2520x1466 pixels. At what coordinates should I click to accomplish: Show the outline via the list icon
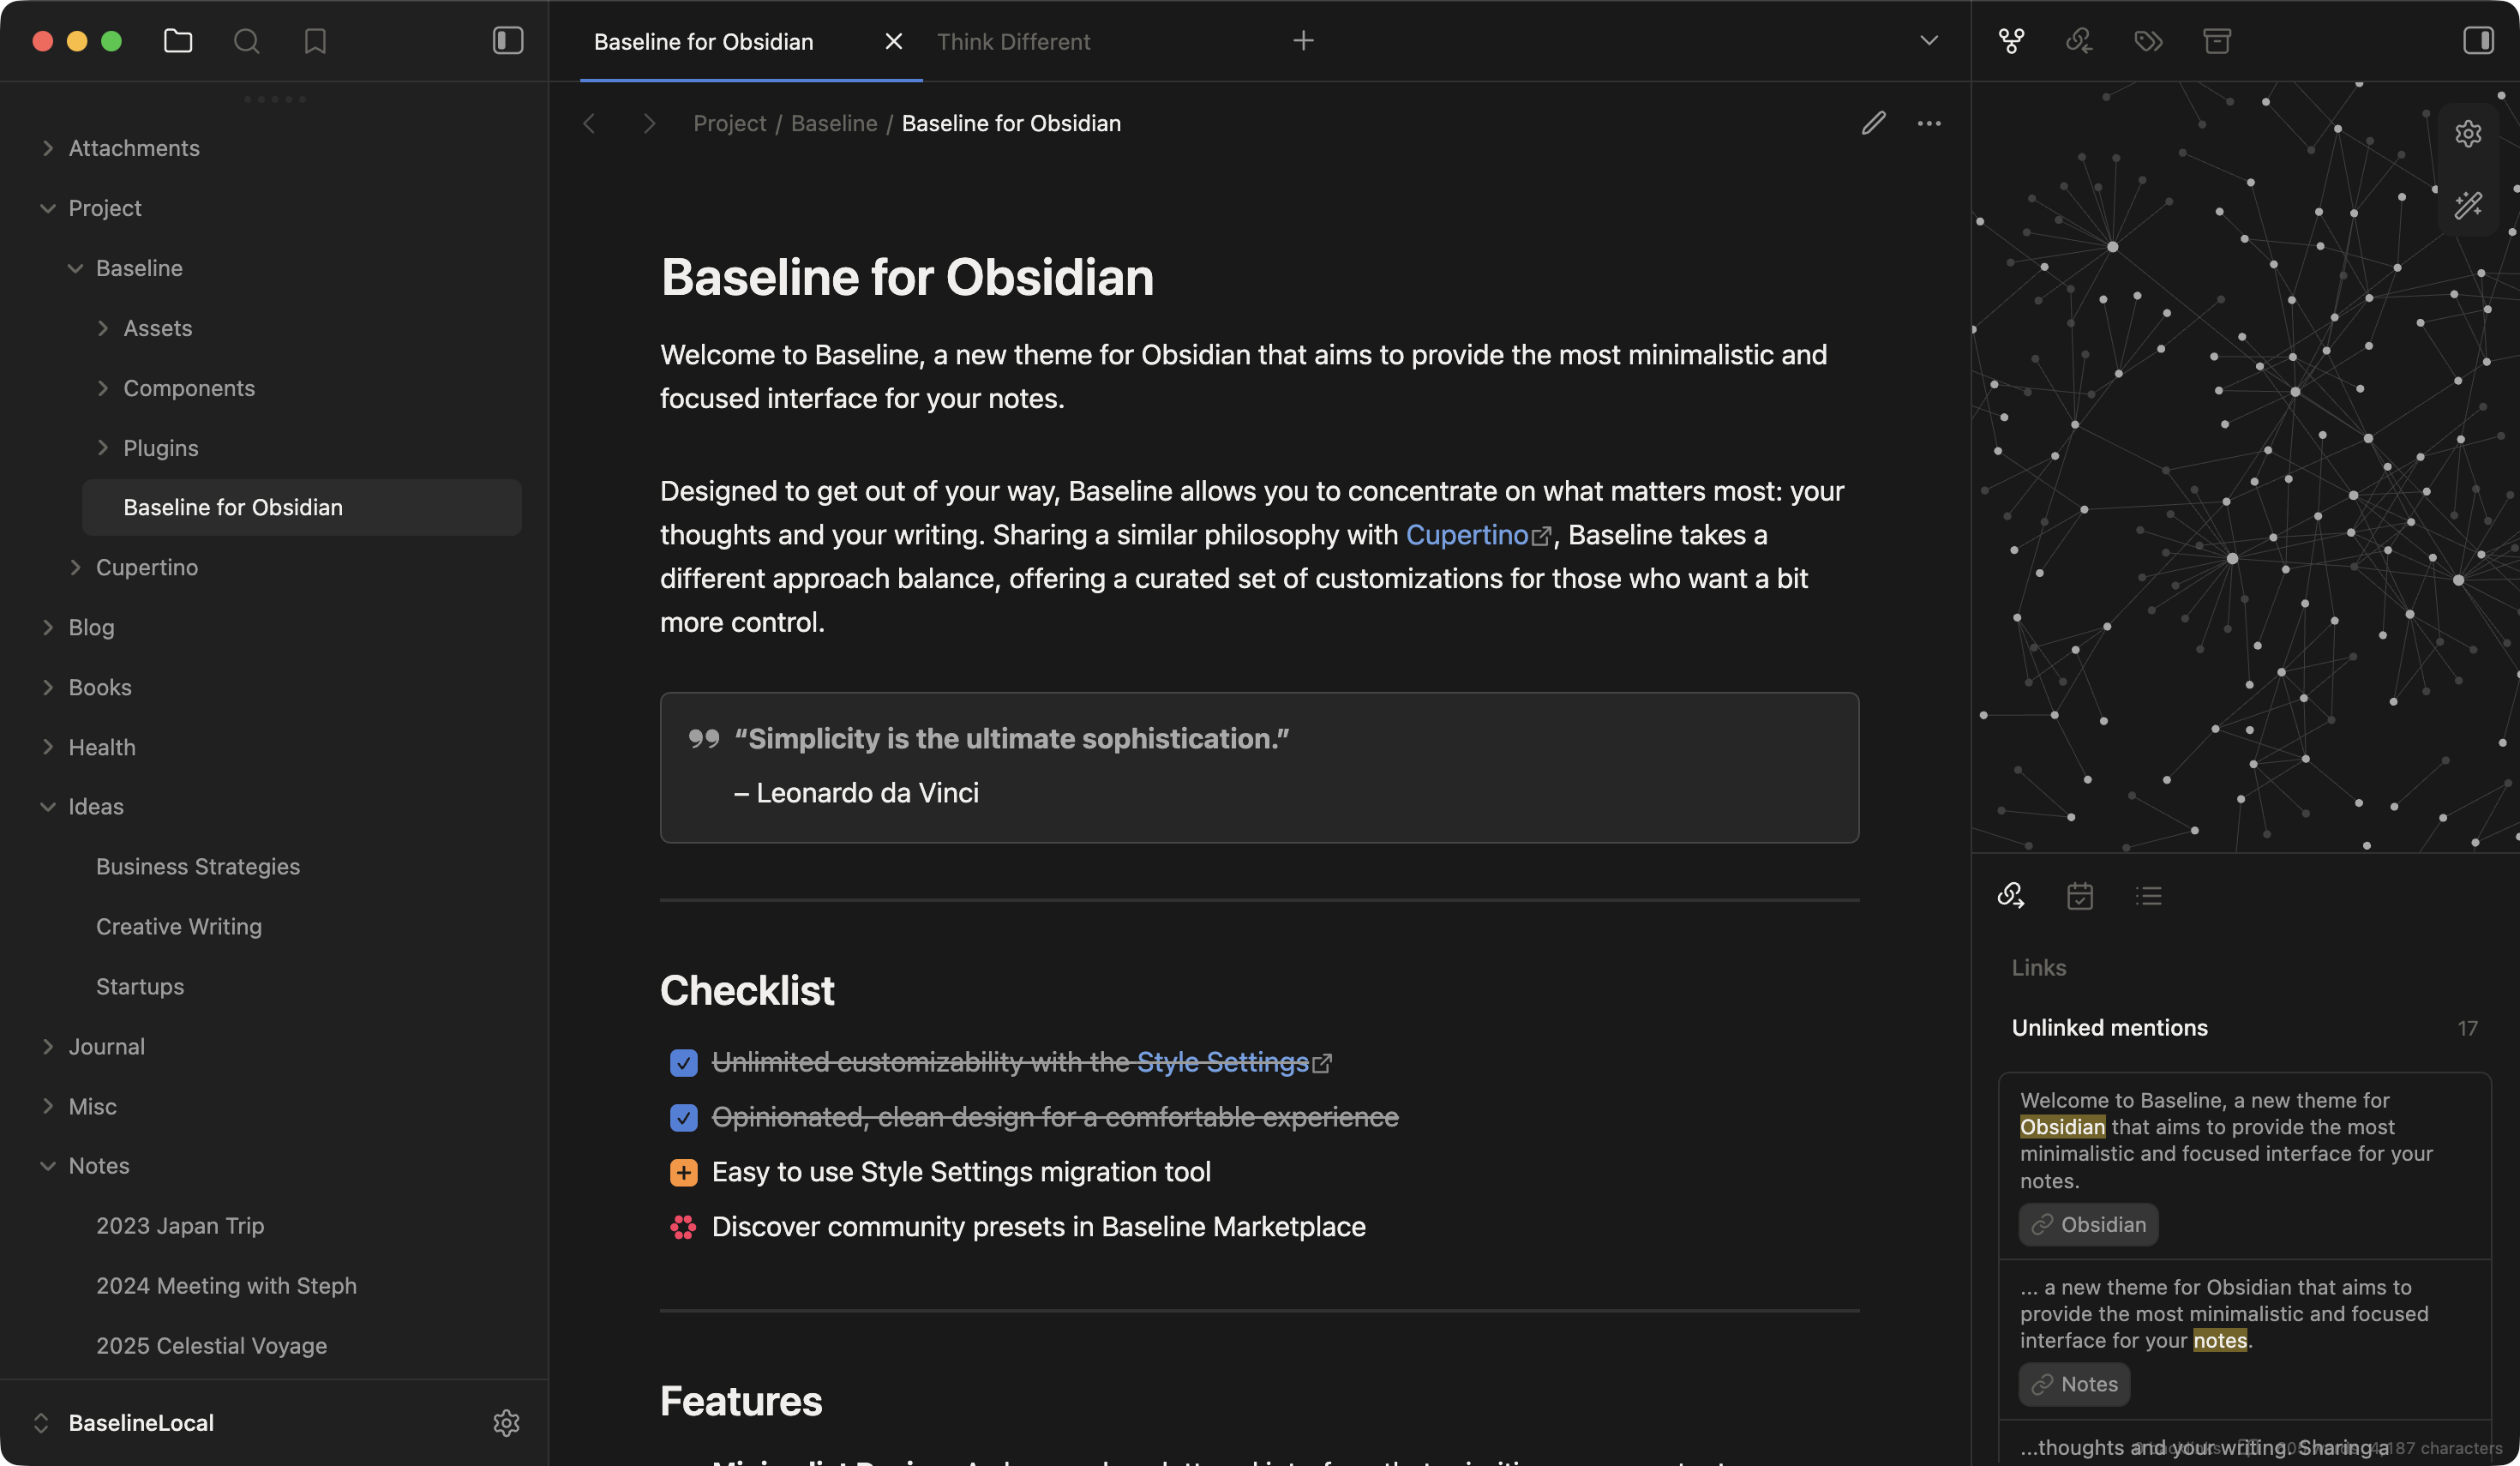point(2149,896)
